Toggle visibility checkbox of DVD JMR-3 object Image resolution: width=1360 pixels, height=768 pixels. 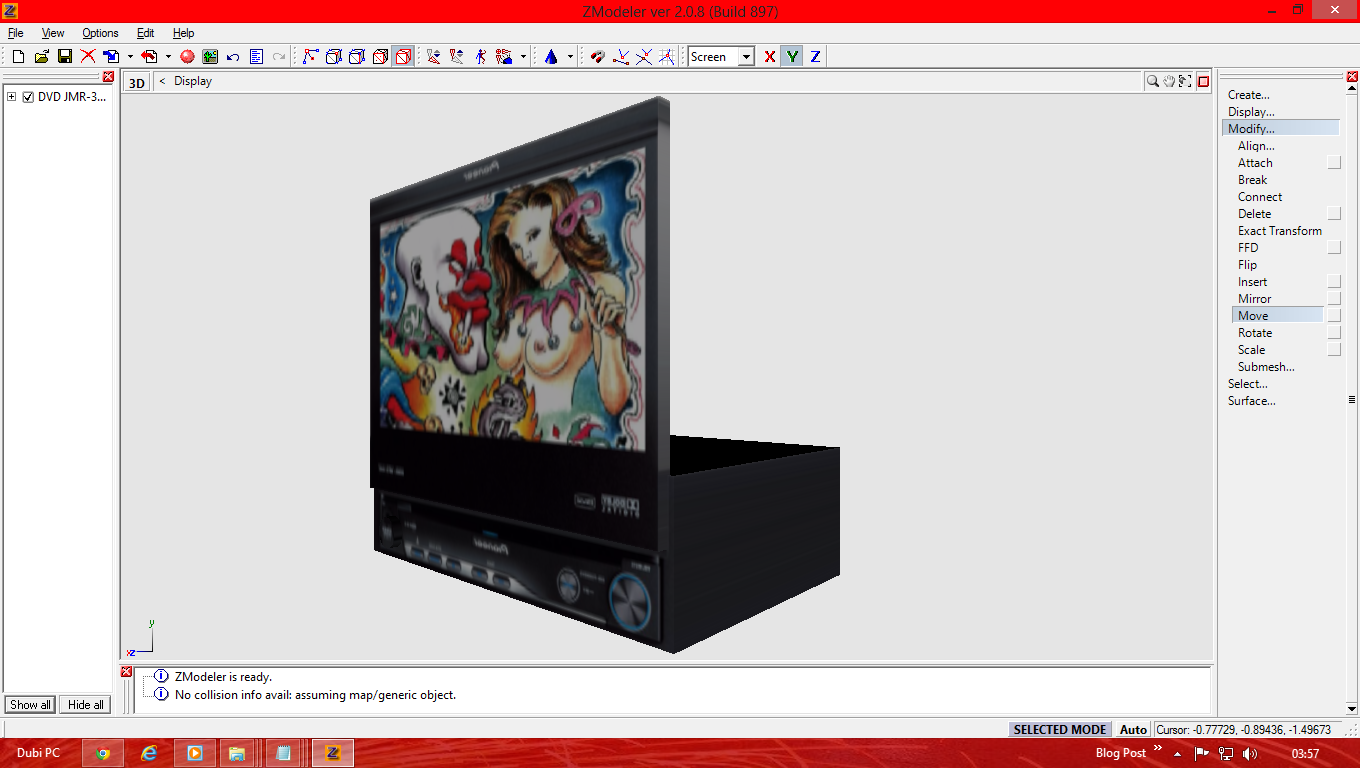point(28,97)
